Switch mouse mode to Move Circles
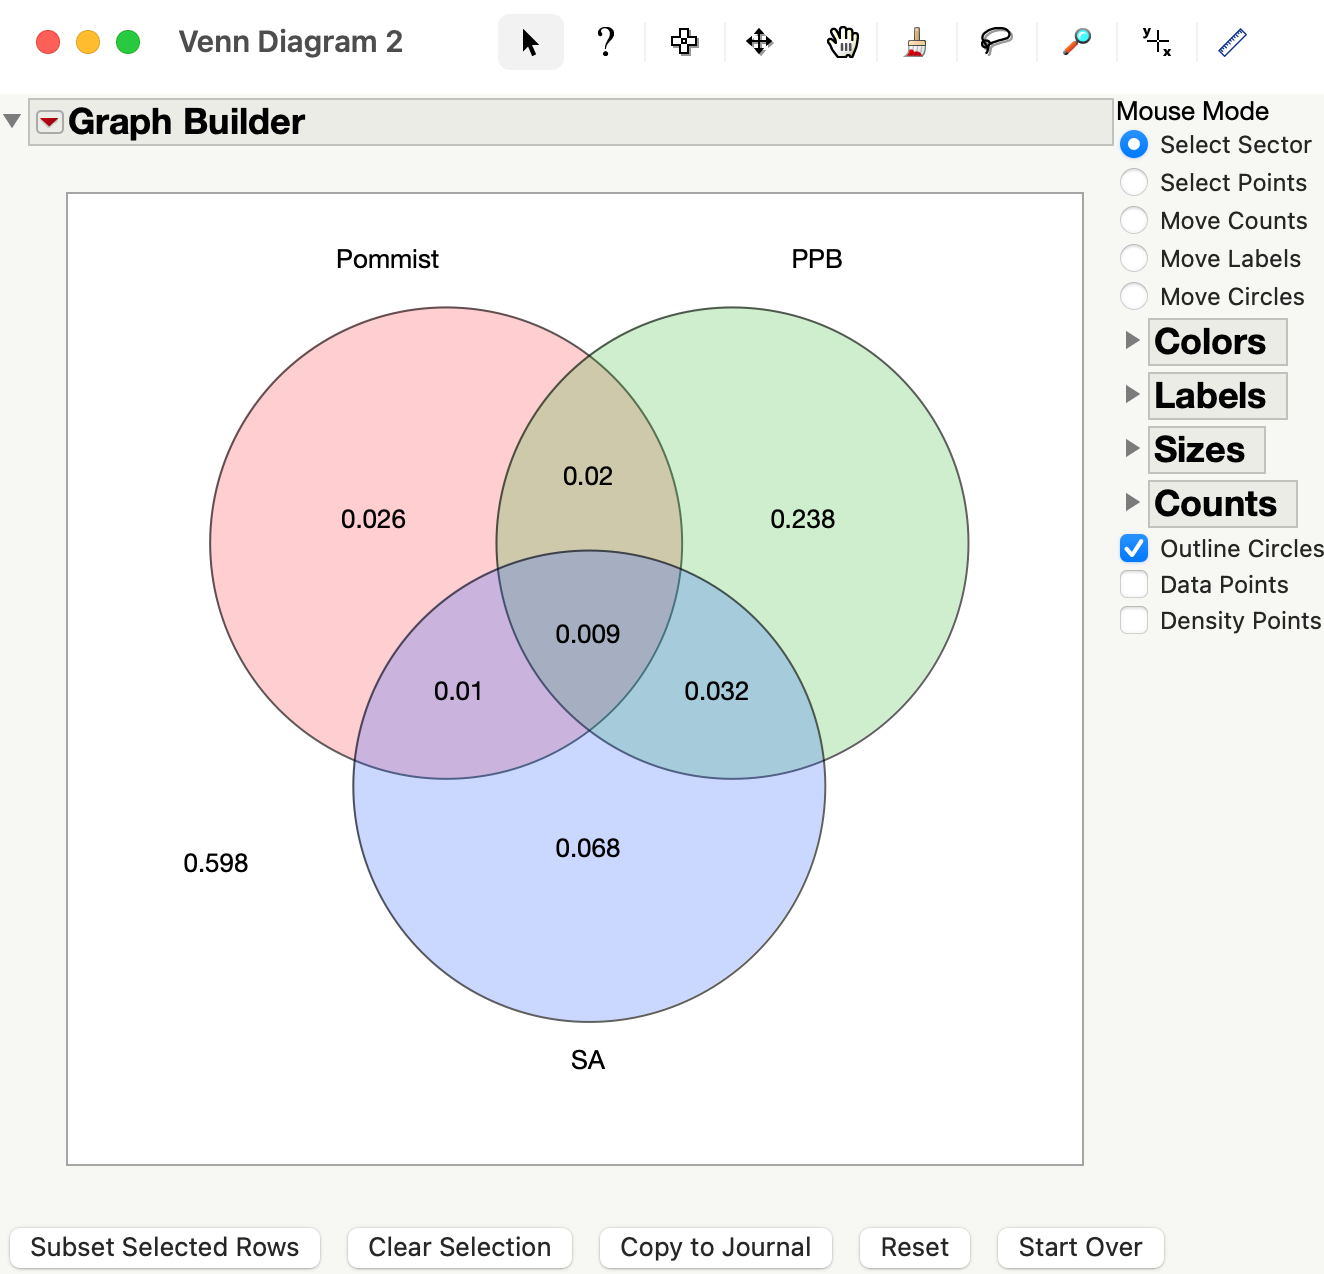The width and height of the screenshot is (1324, 1274). [x=1133, y=296]
